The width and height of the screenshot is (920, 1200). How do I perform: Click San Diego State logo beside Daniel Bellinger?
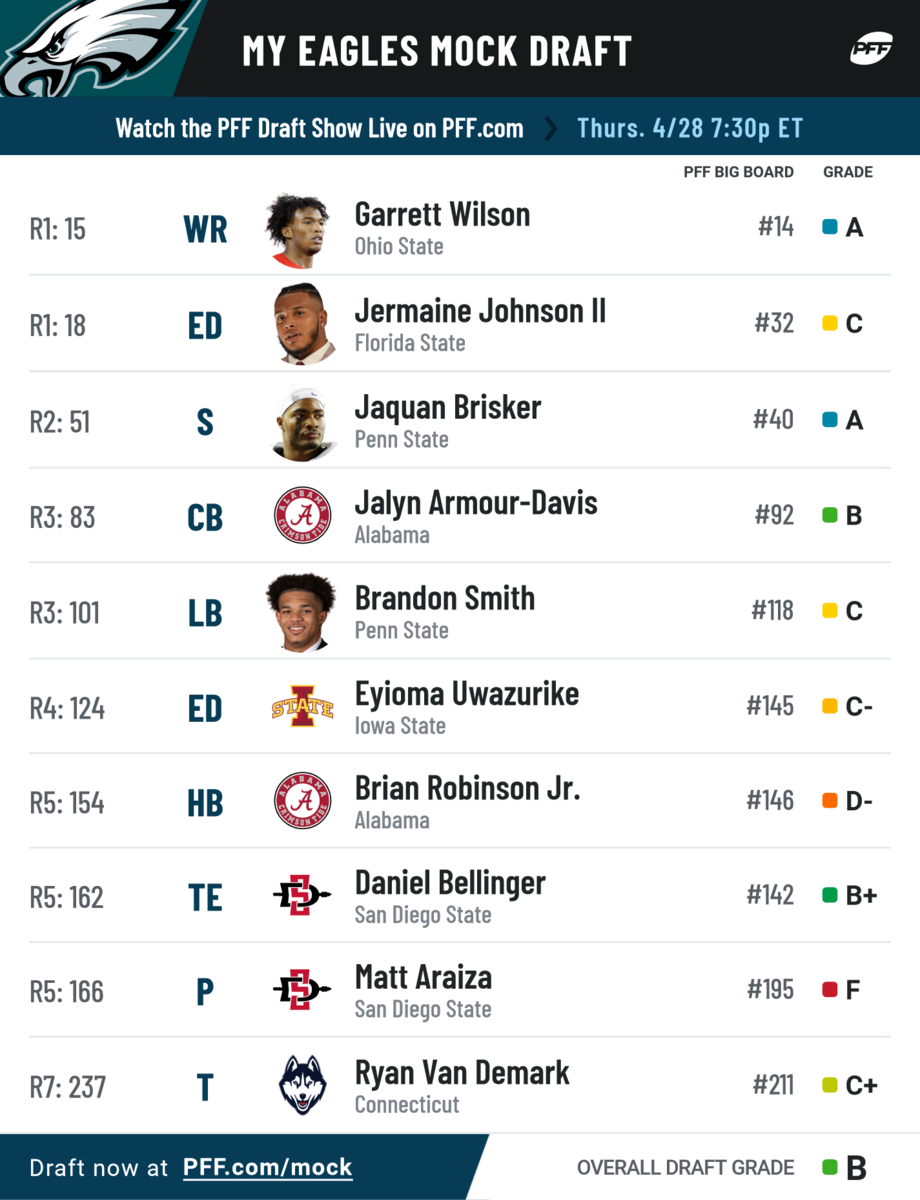(302, 896)
